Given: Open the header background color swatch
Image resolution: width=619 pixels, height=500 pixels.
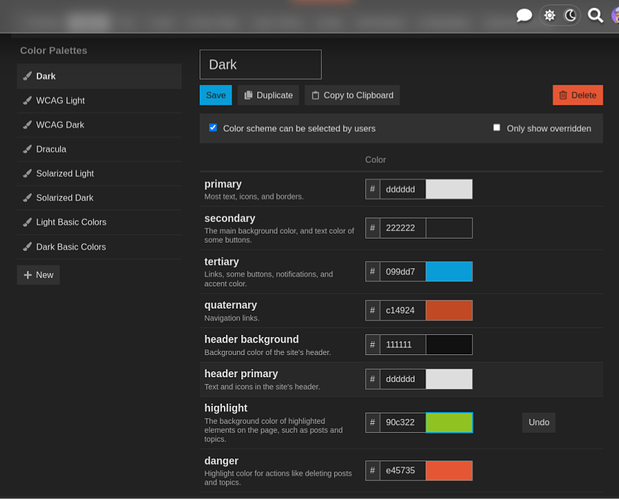Looking at the screenshot, I should click(x=449, y=345).
